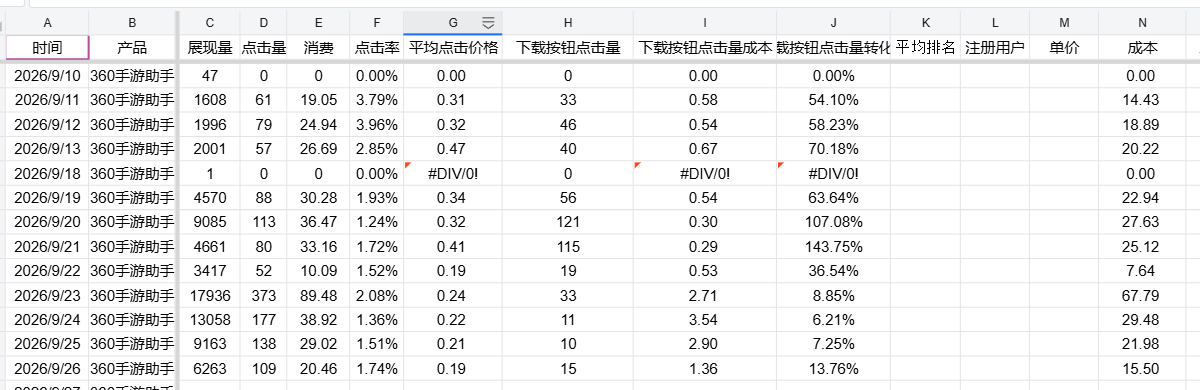Select column N header
Screen dimensions: 1200x390
pyautogui.click(x=1141, y=22)
